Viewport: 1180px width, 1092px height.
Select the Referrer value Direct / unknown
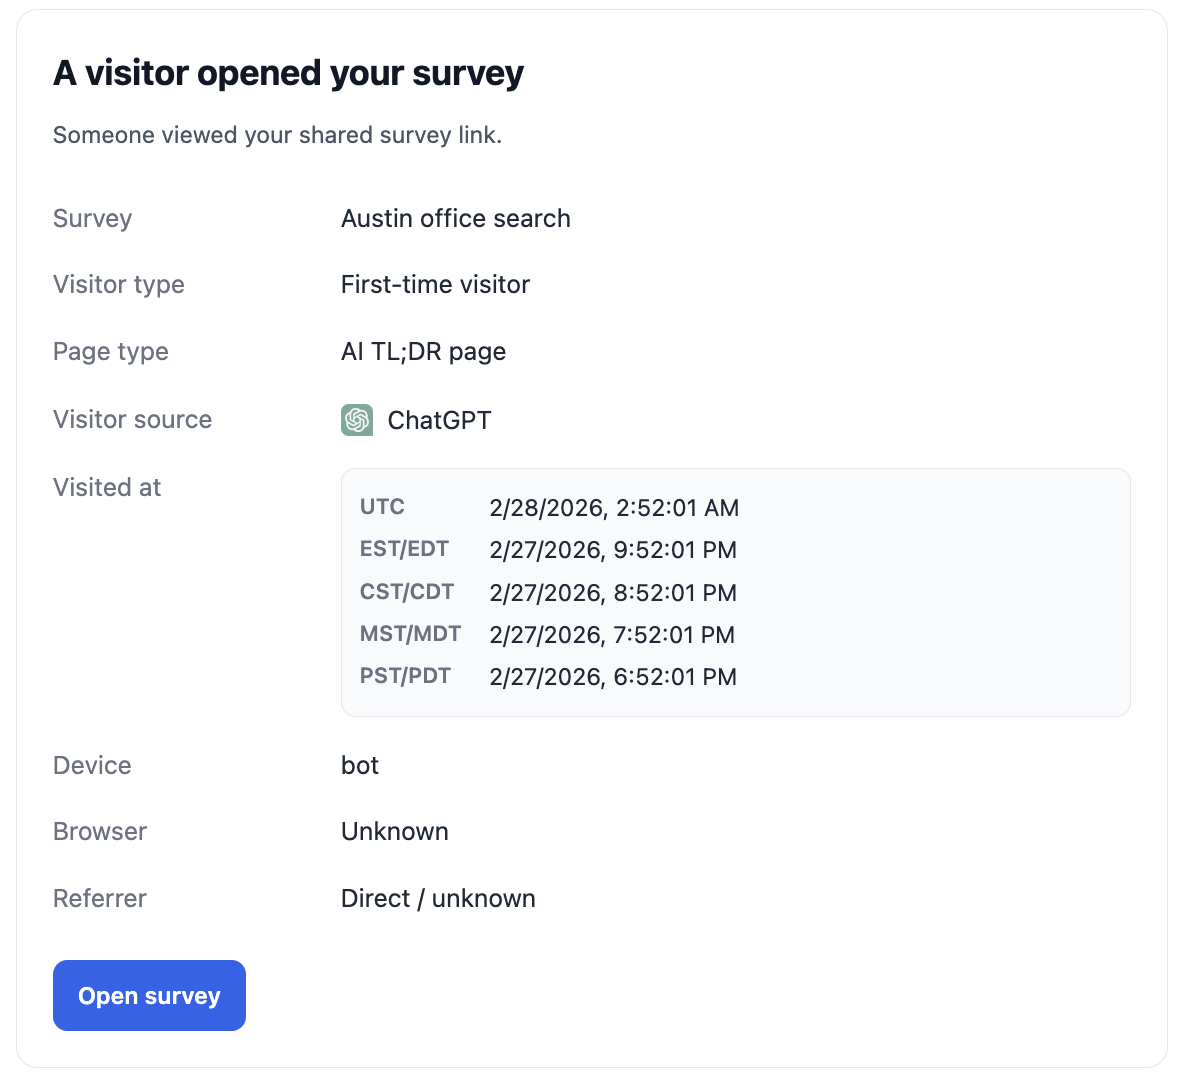[438, 898]
